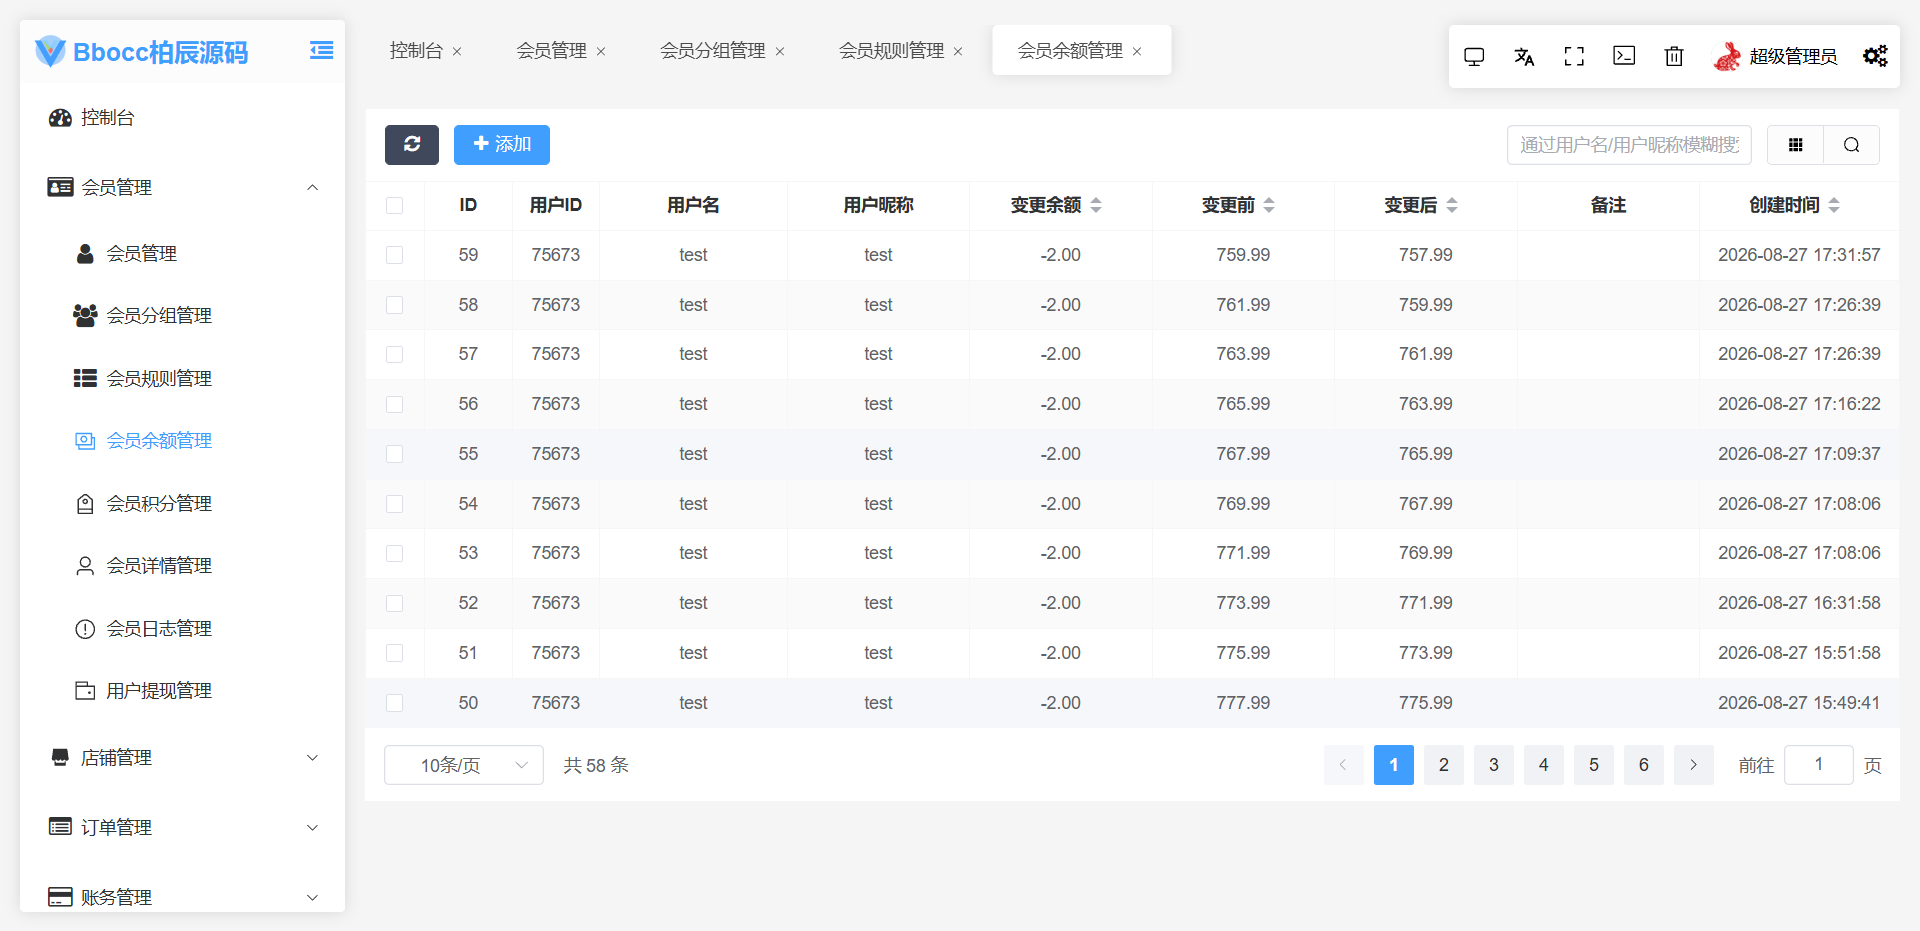Switch to the 控制台 tab

(x=416, y=51)
